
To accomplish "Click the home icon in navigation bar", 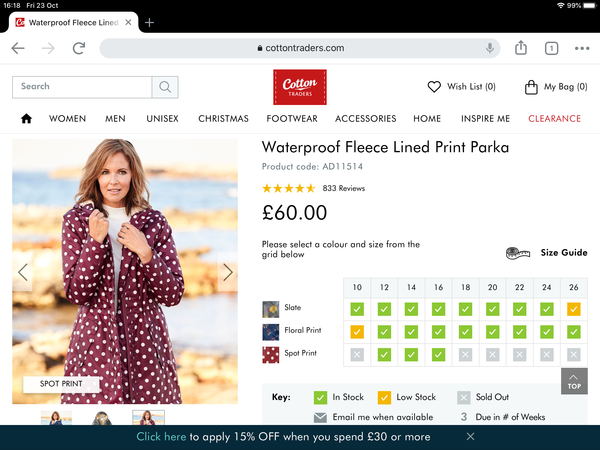I will (26, 119).
